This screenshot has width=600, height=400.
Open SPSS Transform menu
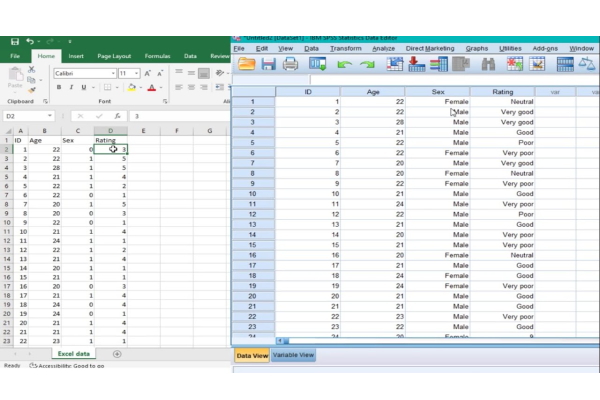pyautogui.click(x=346, y=49)
